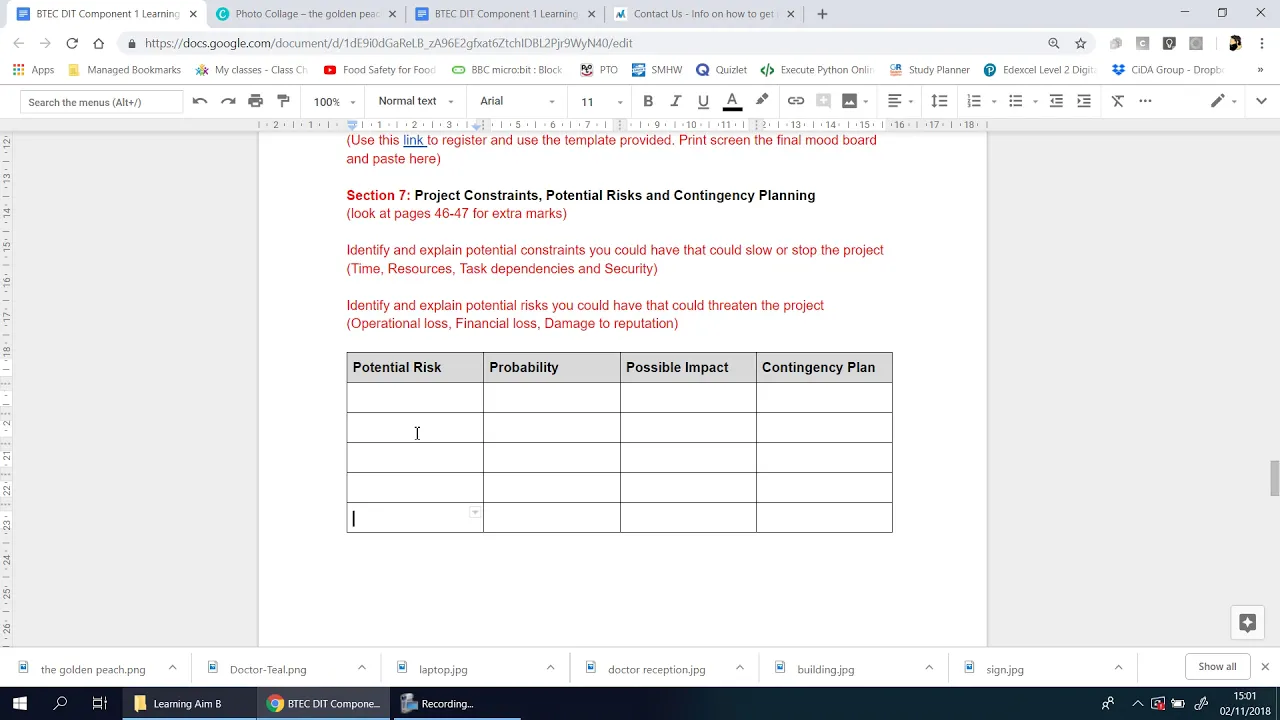The width and height of the screenshot is (1280, 720).
Task: Open line spacing options
Action: click(939, 101)
